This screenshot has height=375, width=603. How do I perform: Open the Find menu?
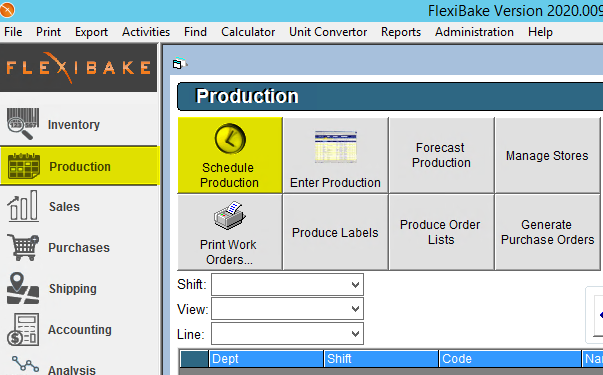click(x=195, y=32)
